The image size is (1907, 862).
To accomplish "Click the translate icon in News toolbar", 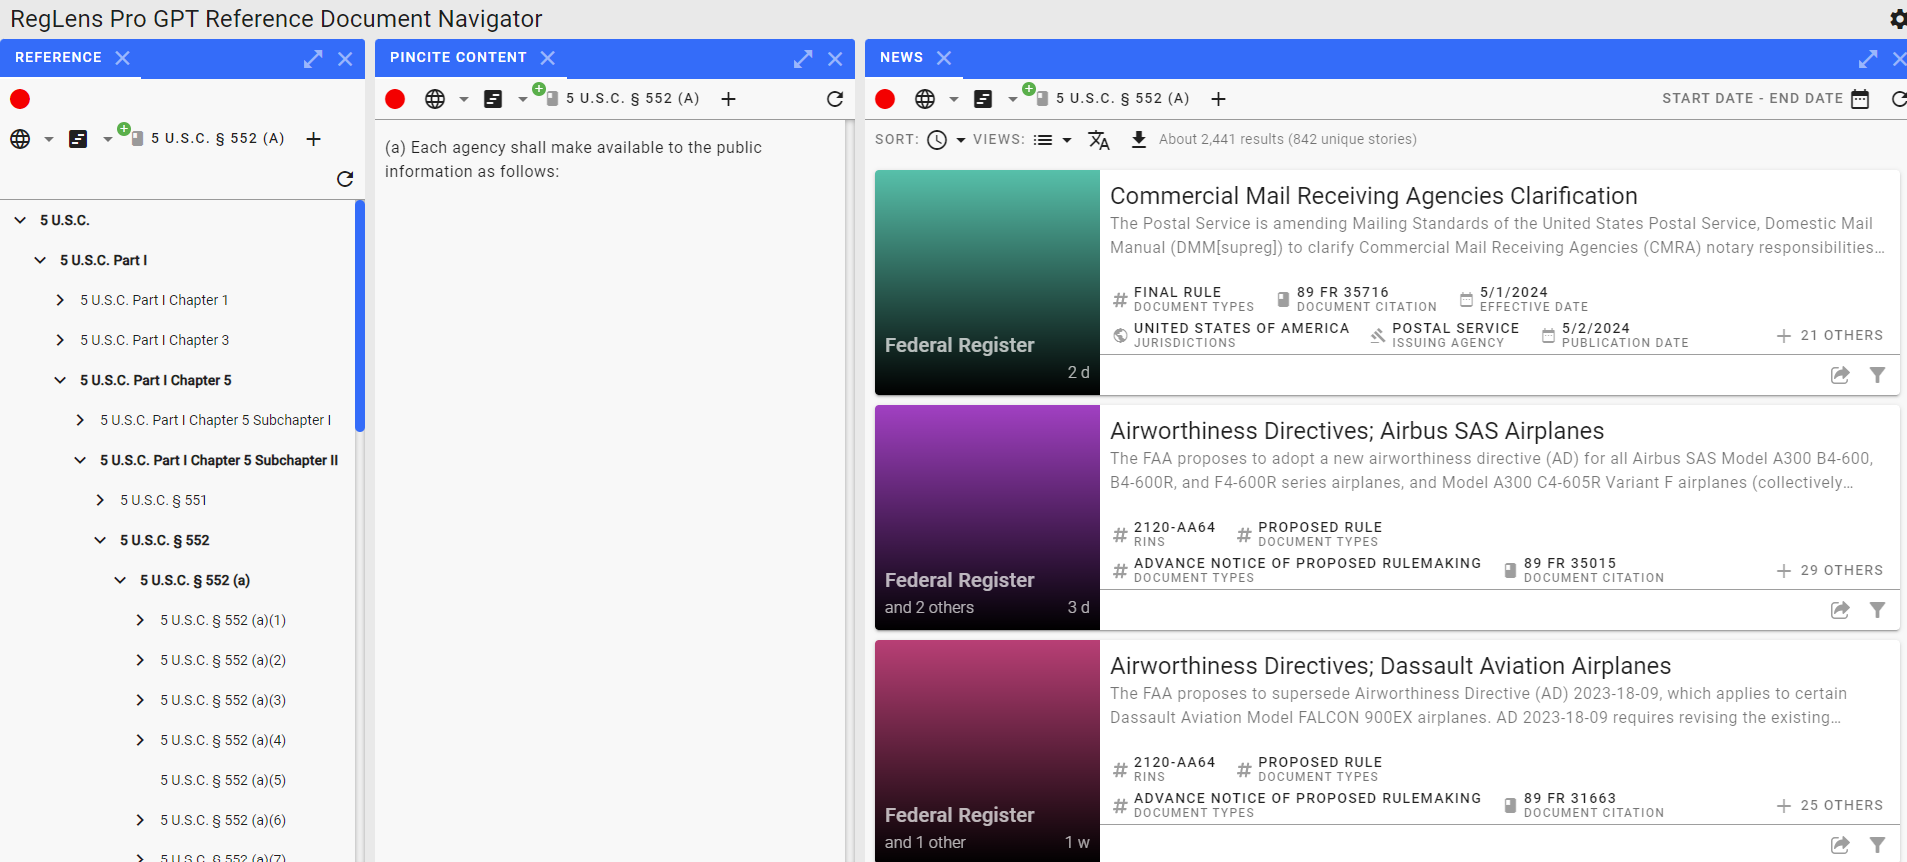I will [1099, 140].
